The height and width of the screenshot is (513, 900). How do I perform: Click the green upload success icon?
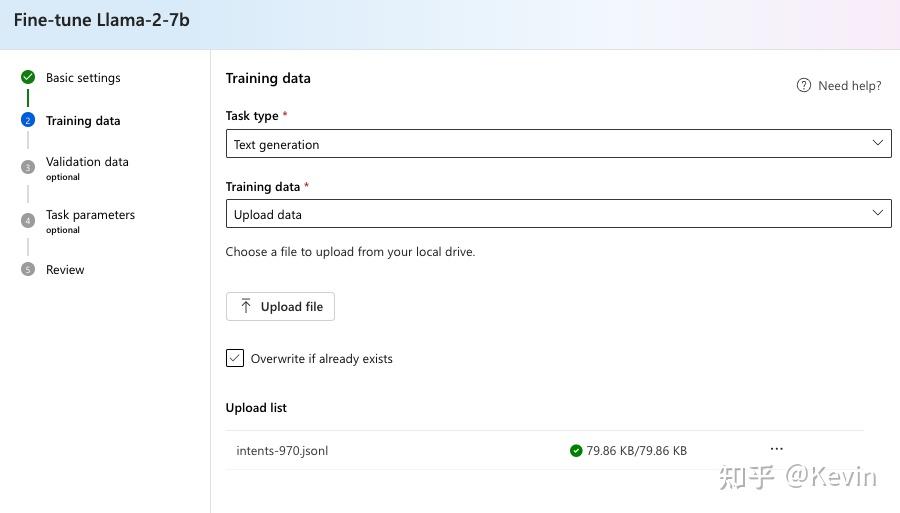coord(576,451)
